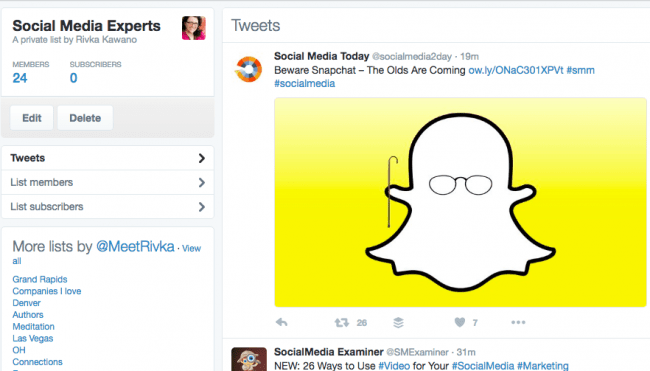
Task: Retweet the Beware Snapchat tweet
Action: pyautogui.click(x=342, y=322)
